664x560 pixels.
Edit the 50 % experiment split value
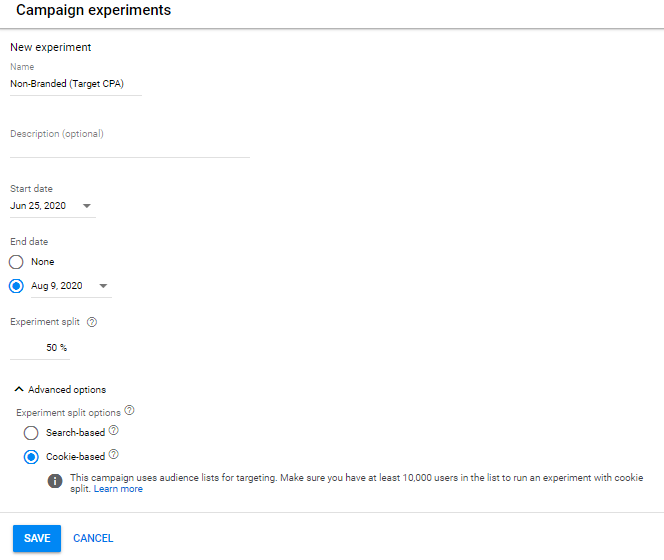click(x=40, y=348)
